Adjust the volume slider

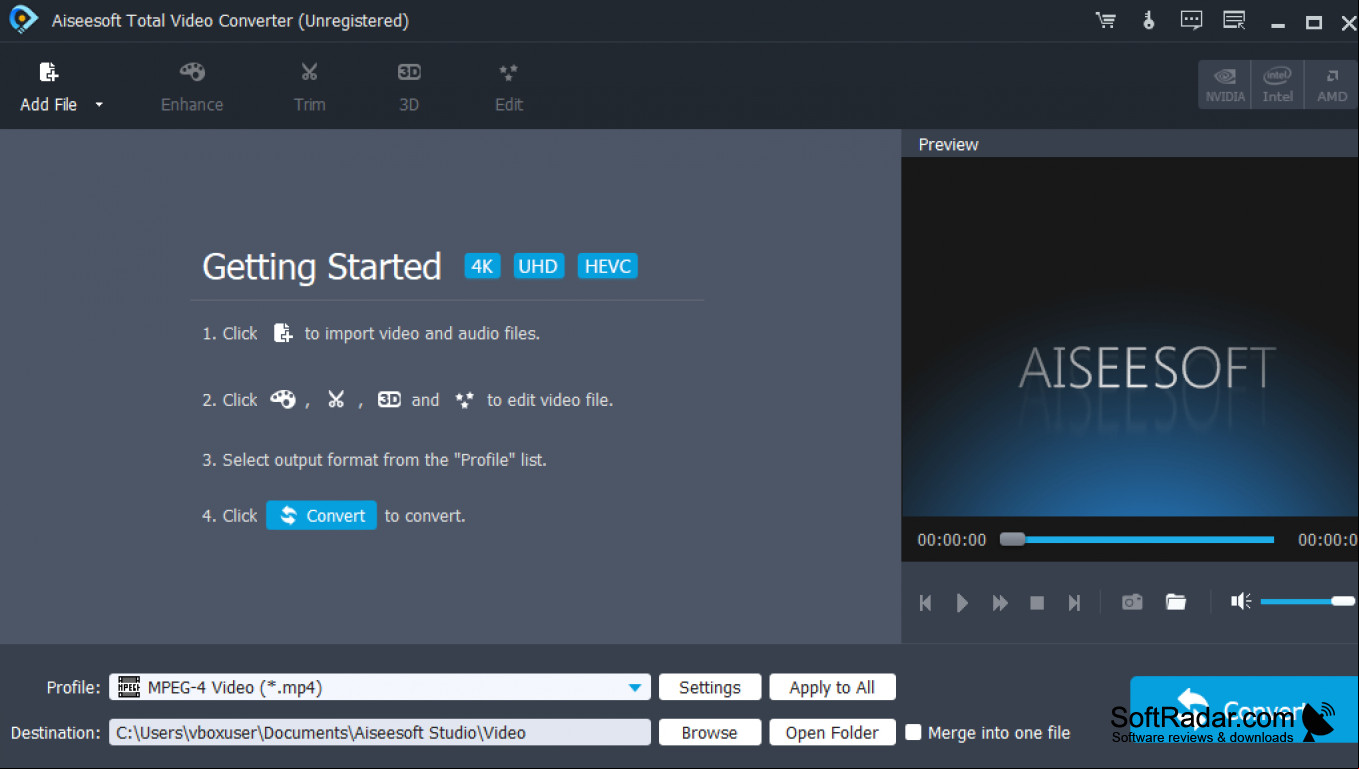pyautogui.click(x=1308, y=601)
